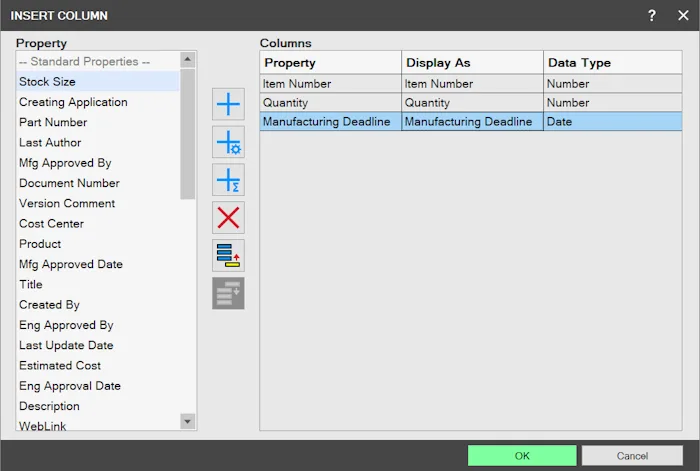Click Standard Properties list header
700x471 pixels.
click(x=98, y=62)
